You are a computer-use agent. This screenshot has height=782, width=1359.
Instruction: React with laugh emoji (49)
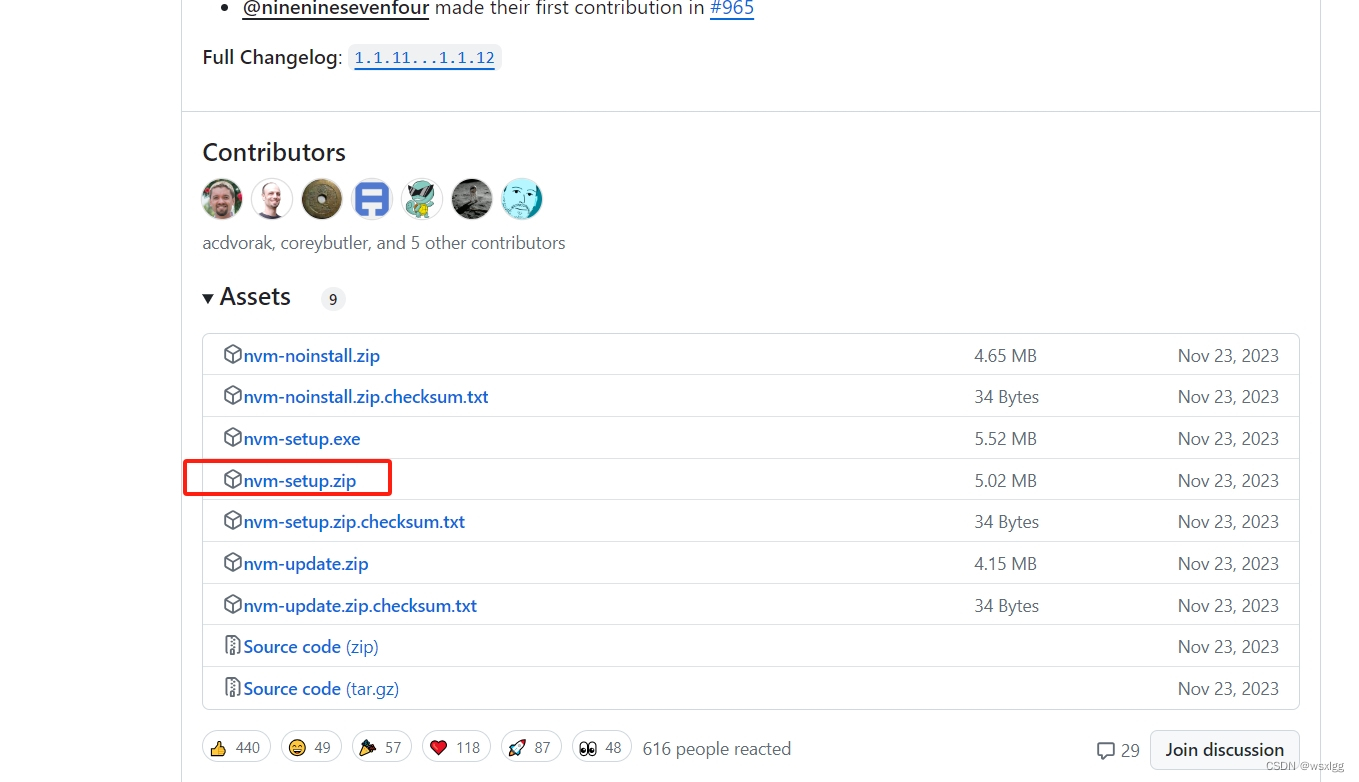click(x=311, y=748)
